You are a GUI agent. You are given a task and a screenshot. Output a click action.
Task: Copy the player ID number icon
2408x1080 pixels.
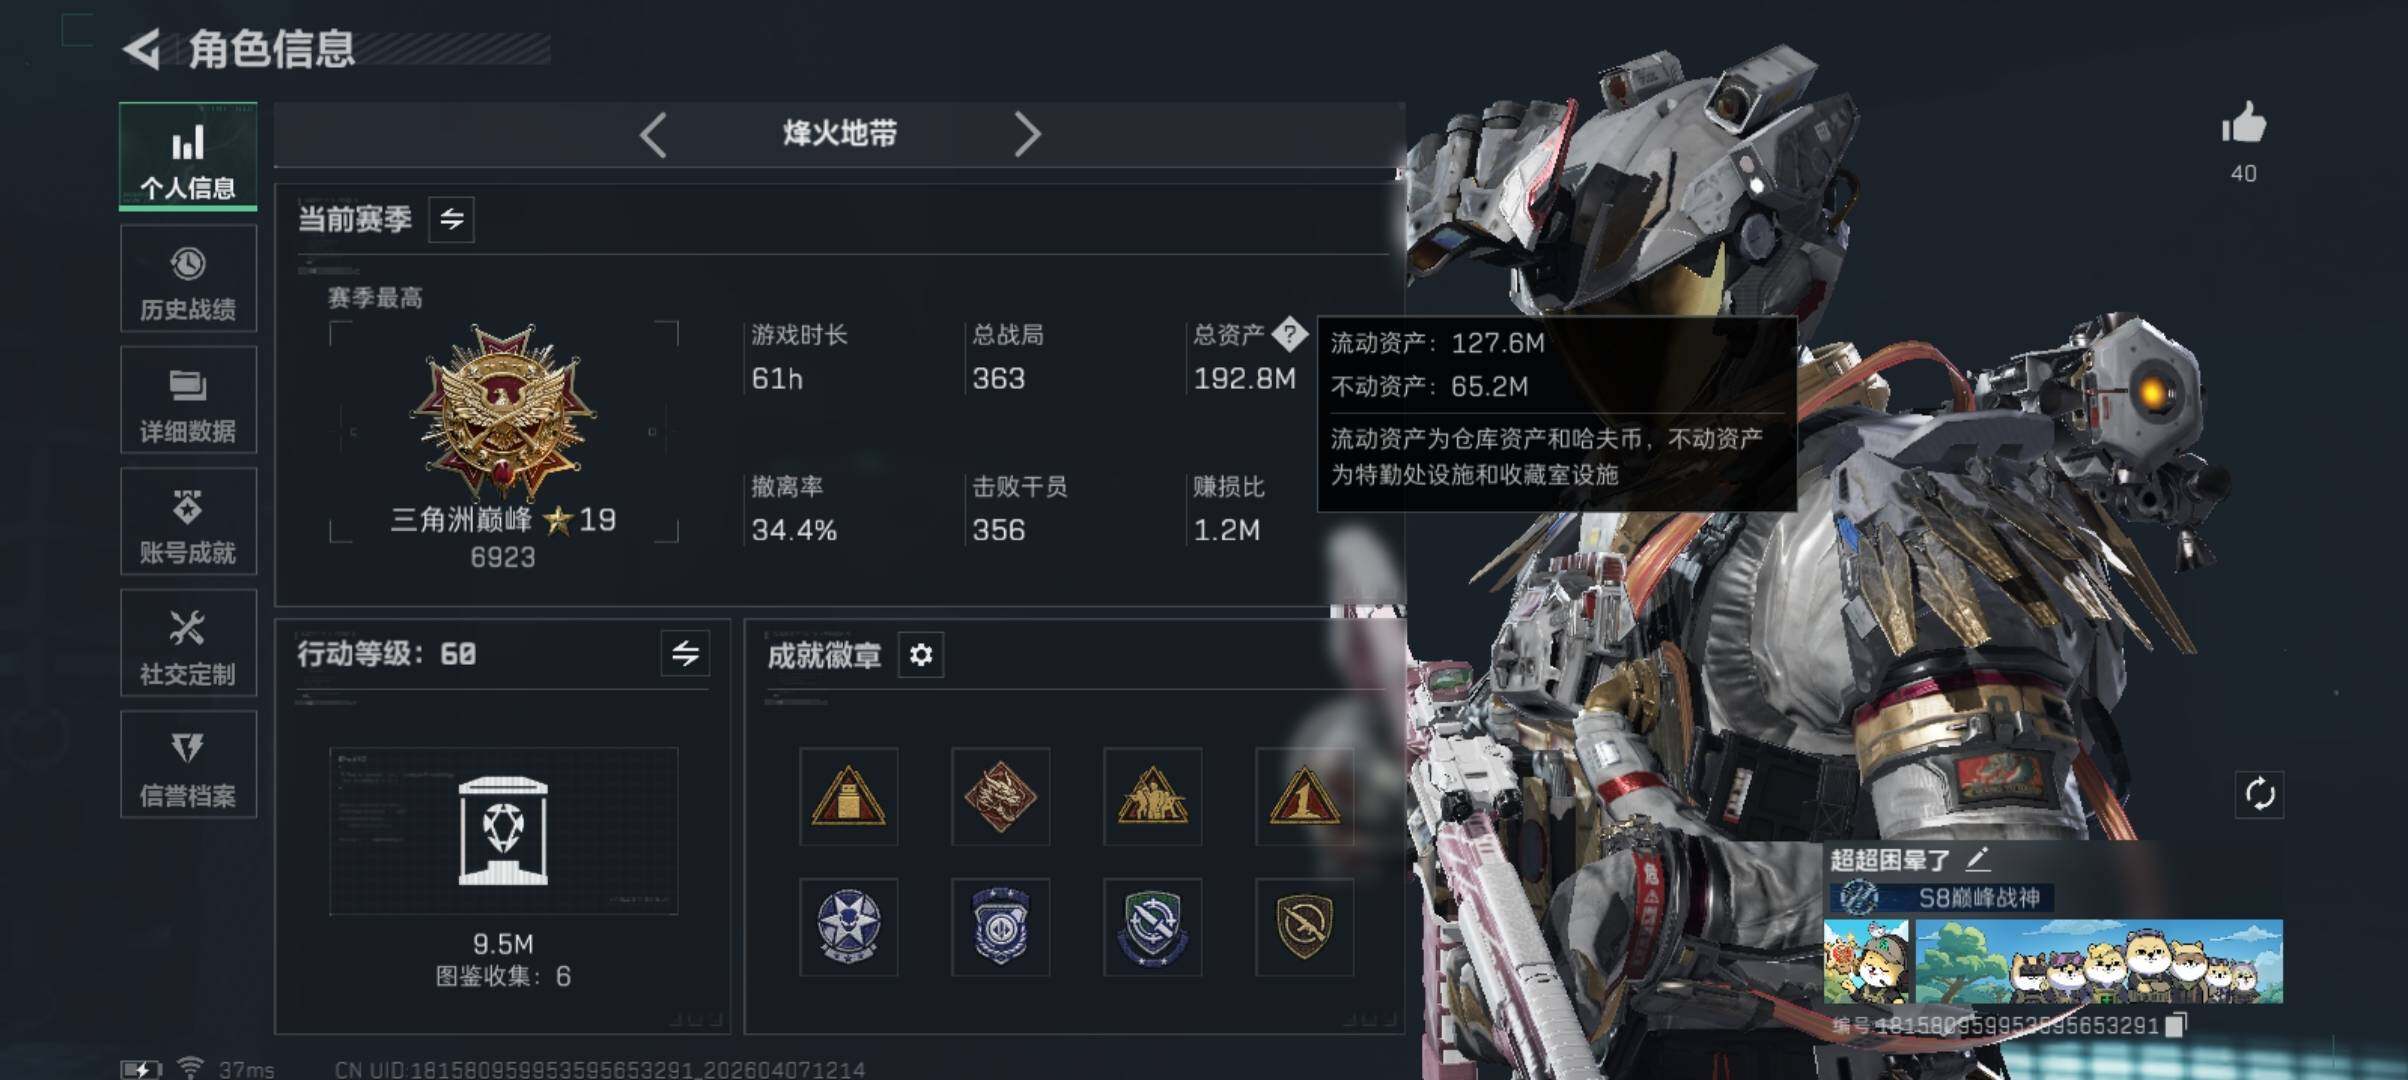[x=2175, y=1025]
